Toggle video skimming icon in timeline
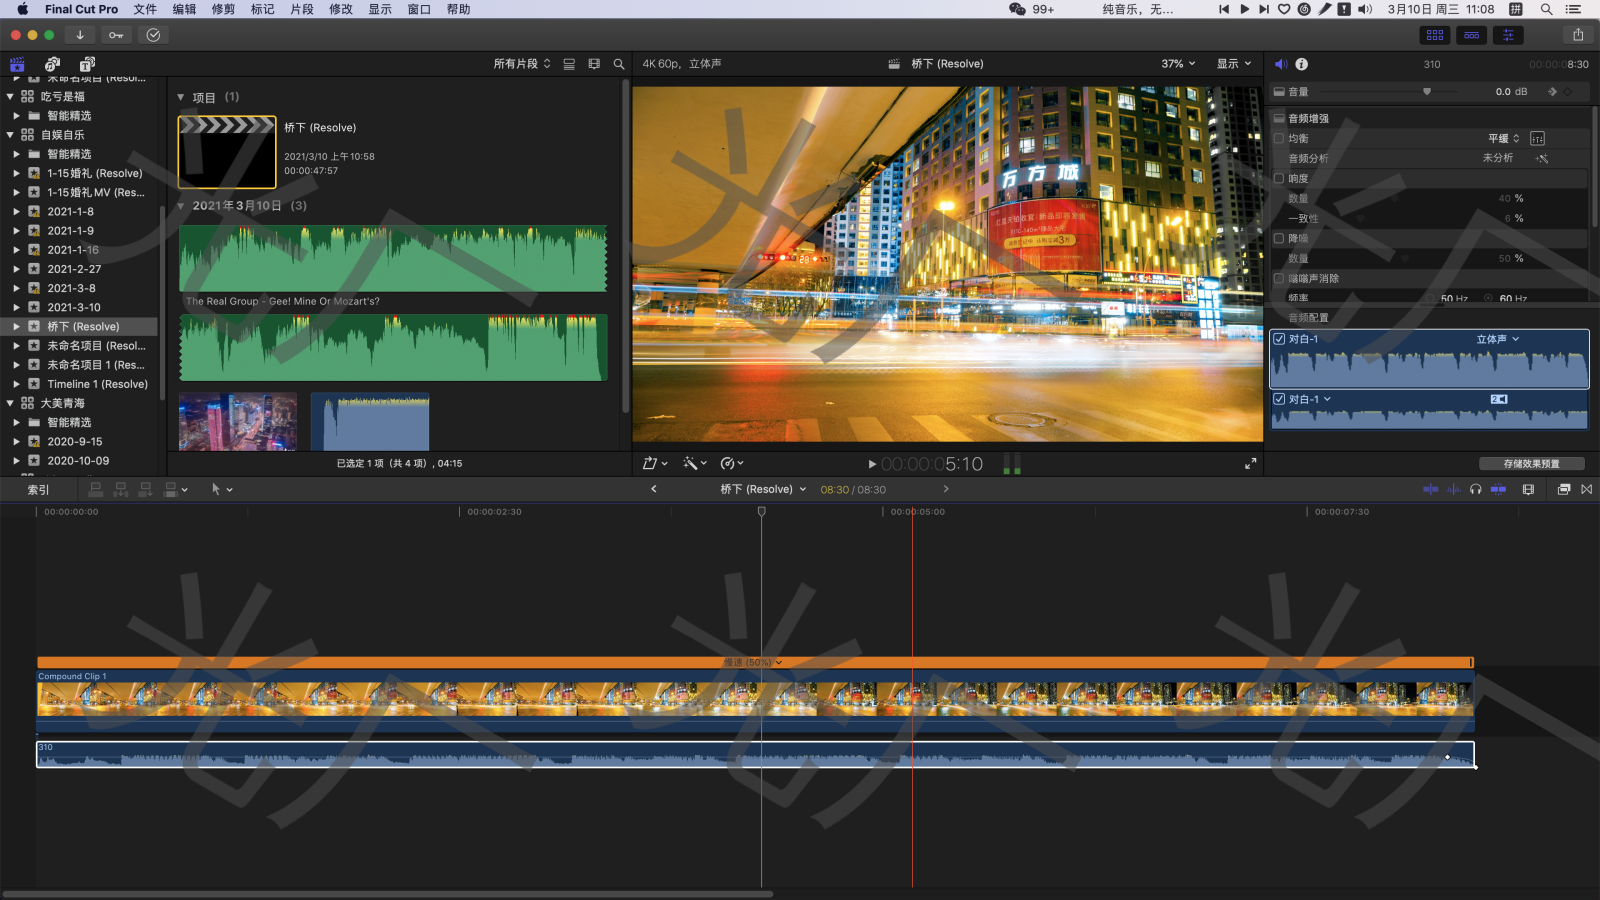Screen dimensions: 1600x900 click(x=1431, y=489)
